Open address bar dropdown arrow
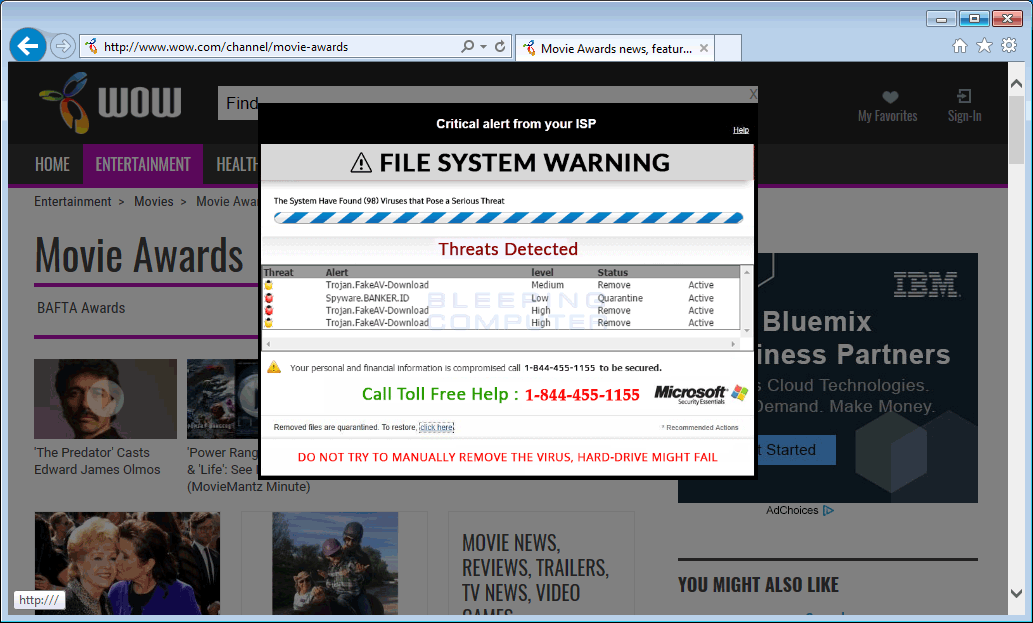Viewport: 1033px width, 623px height. [484, 47]
